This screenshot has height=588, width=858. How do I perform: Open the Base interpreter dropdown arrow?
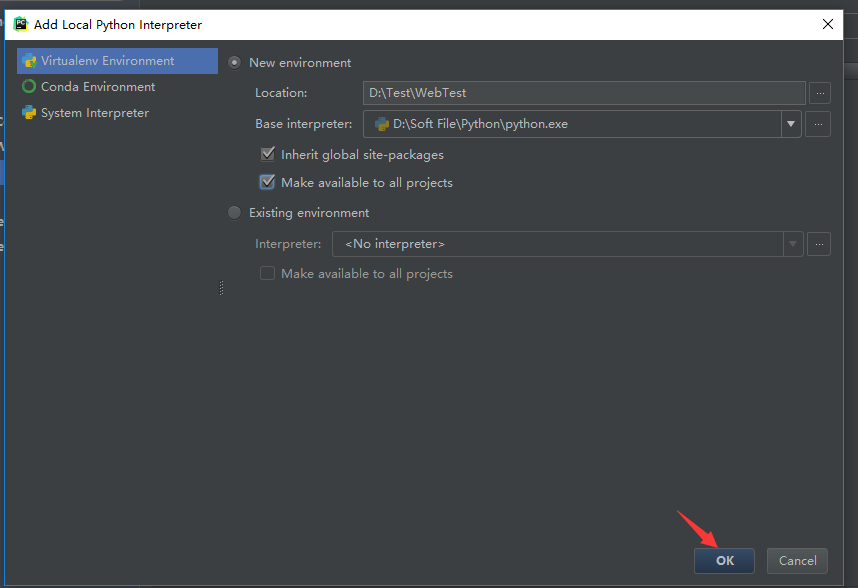(x=791, y=124)
